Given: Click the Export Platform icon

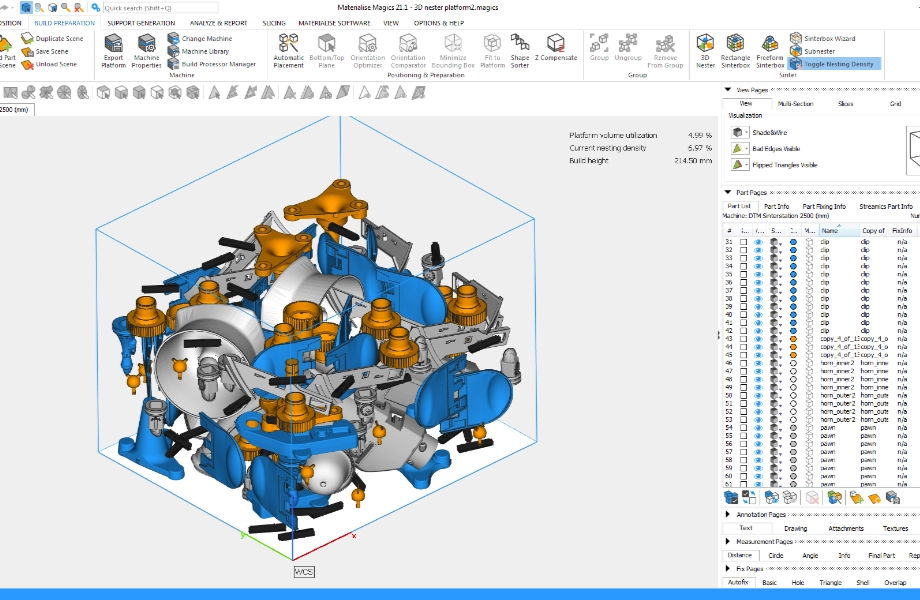Looking at the screenshot, I should [x=113, y=49].
